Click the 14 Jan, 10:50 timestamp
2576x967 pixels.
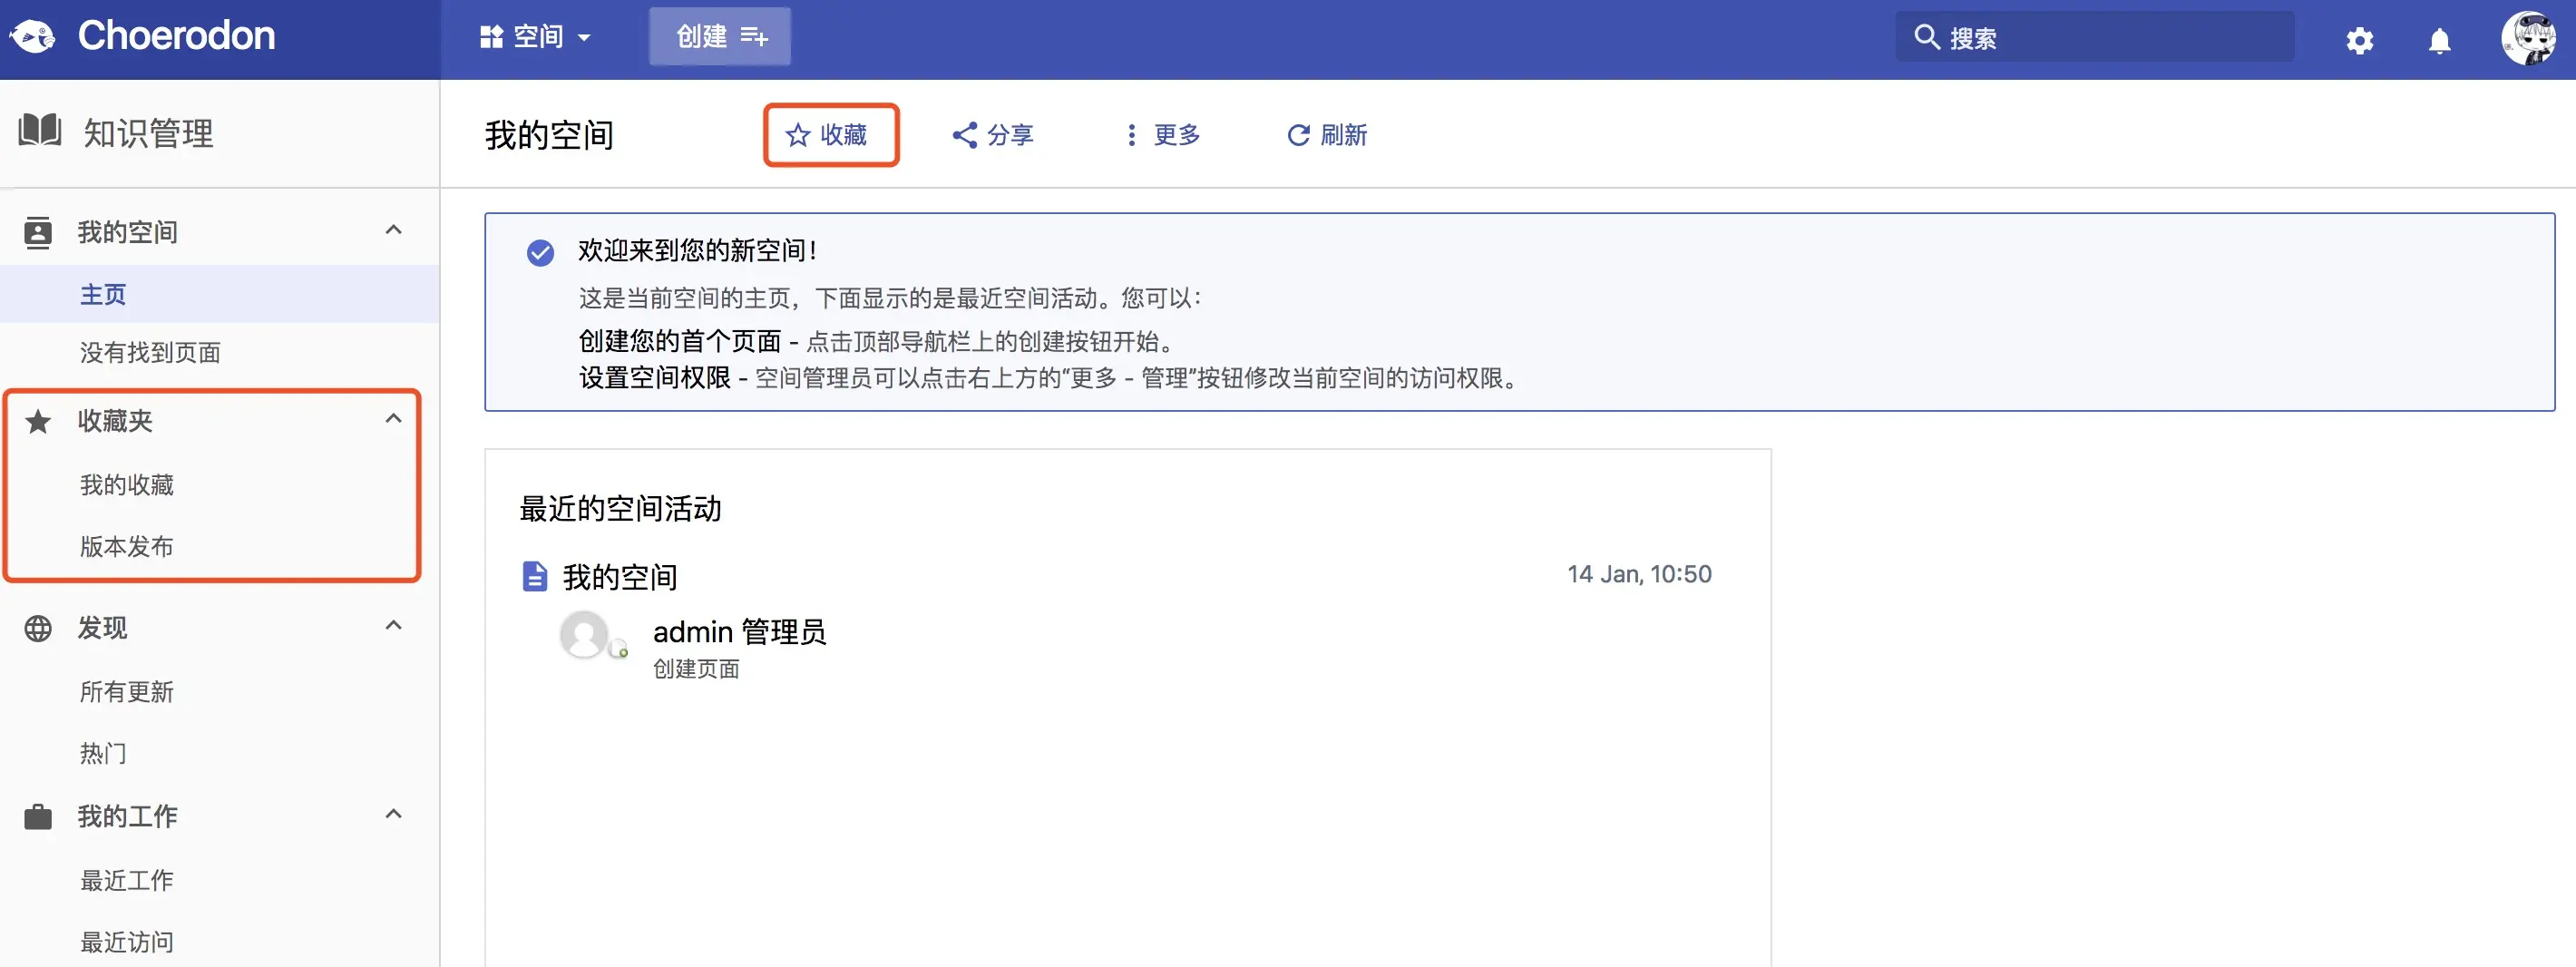pyautogui.click(x=1639, y=574)
